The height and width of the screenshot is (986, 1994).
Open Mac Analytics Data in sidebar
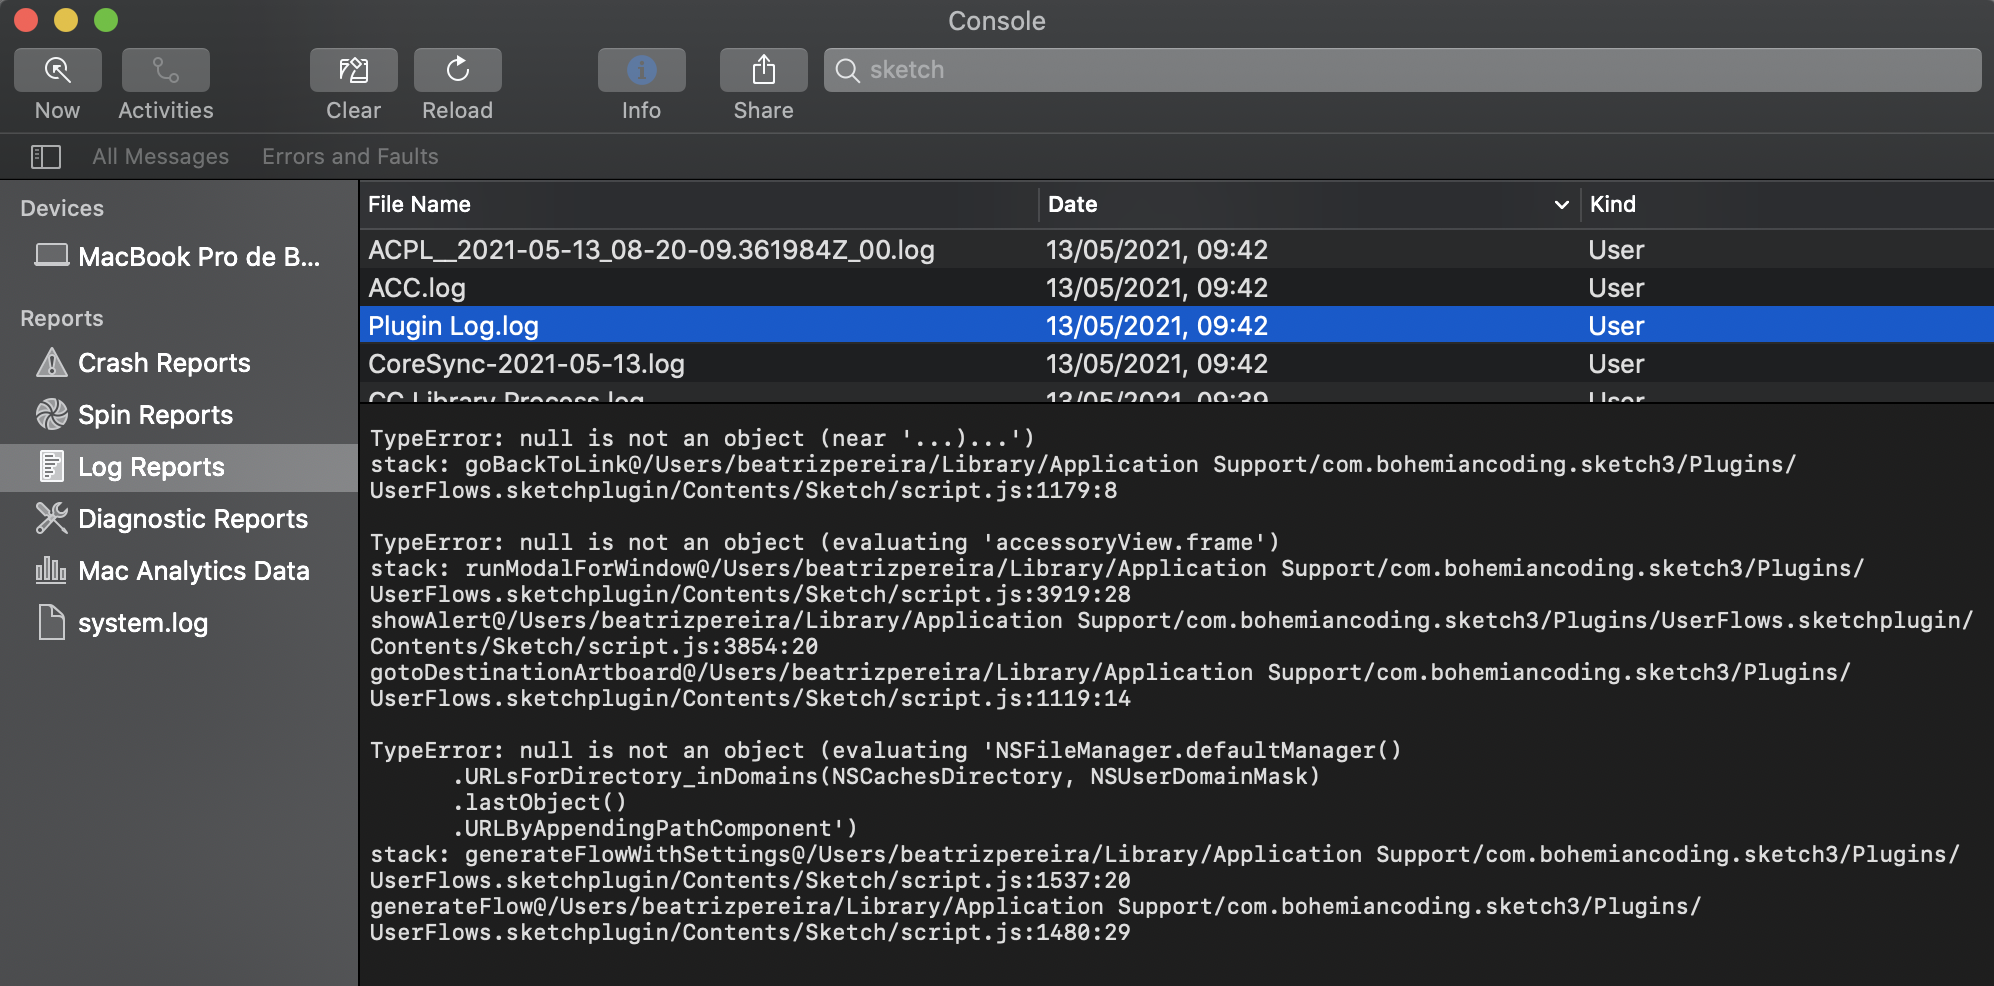(x=178, y=571)
